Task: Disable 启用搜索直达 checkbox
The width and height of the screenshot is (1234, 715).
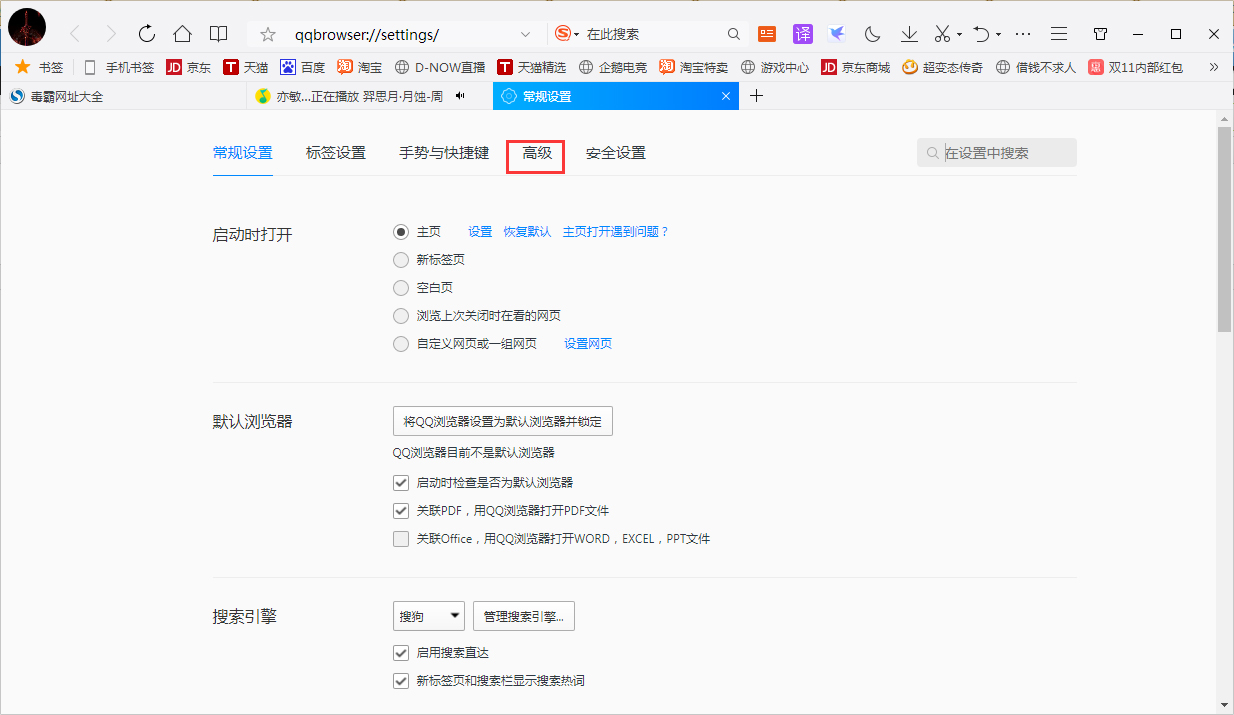Action: (401, 652)
